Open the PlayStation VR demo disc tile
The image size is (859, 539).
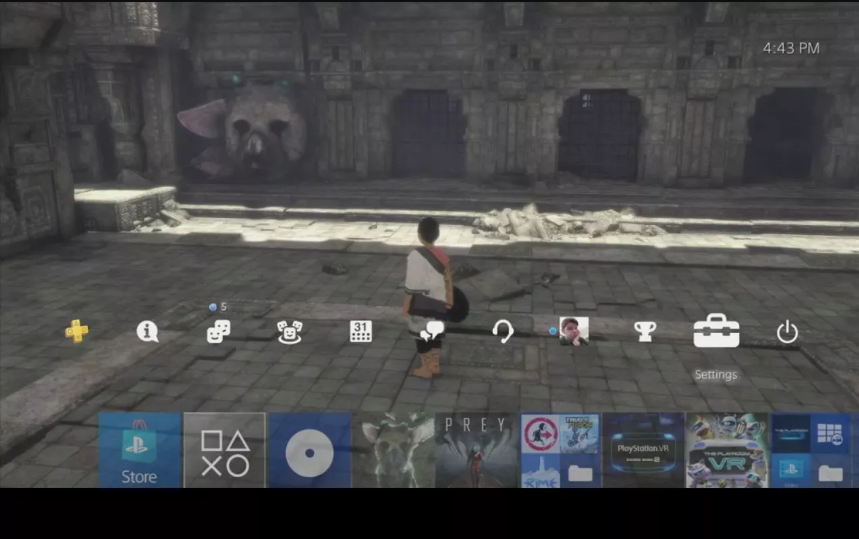point(644,450)
